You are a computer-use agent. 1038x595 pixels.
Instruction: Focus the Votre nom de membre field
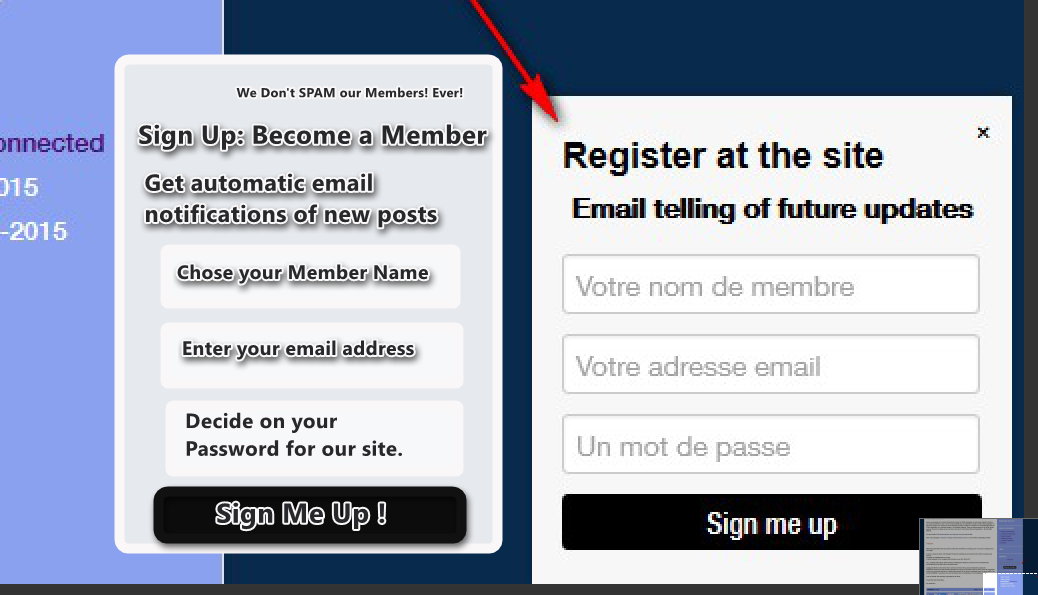click(x=771, y=284)
